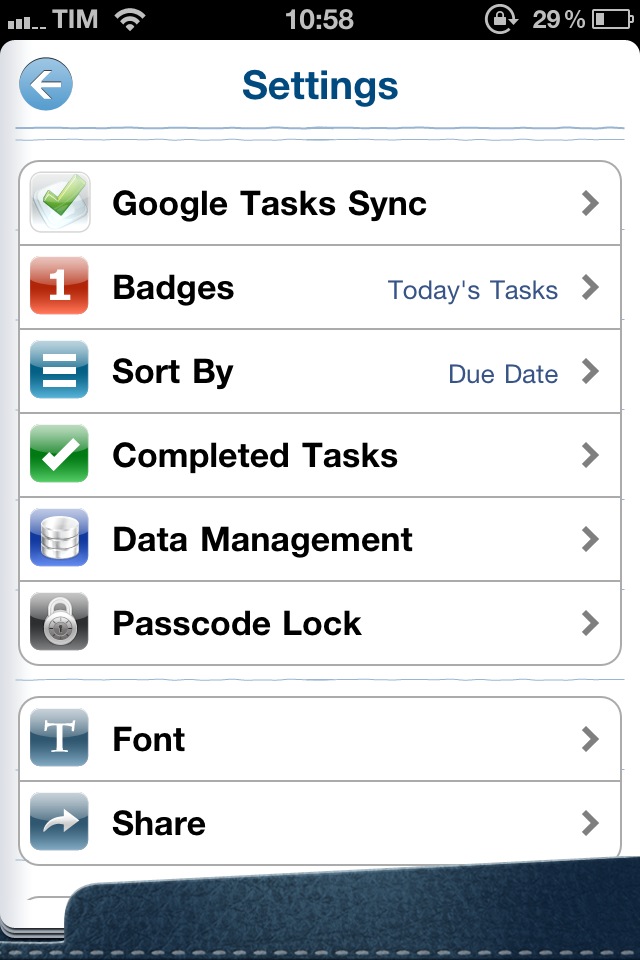640x960 pixels.
Task: Open the Completed Tasks menu item
Action: tap(320, 456)
